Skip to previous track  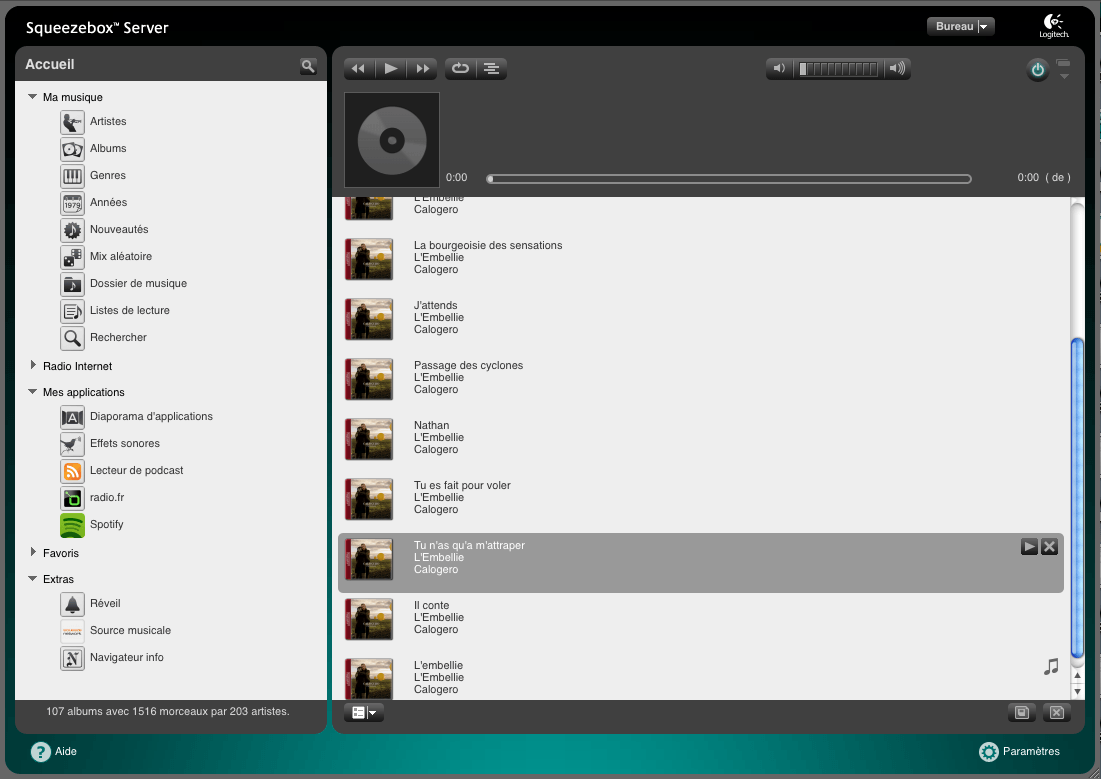pos(359,68)
